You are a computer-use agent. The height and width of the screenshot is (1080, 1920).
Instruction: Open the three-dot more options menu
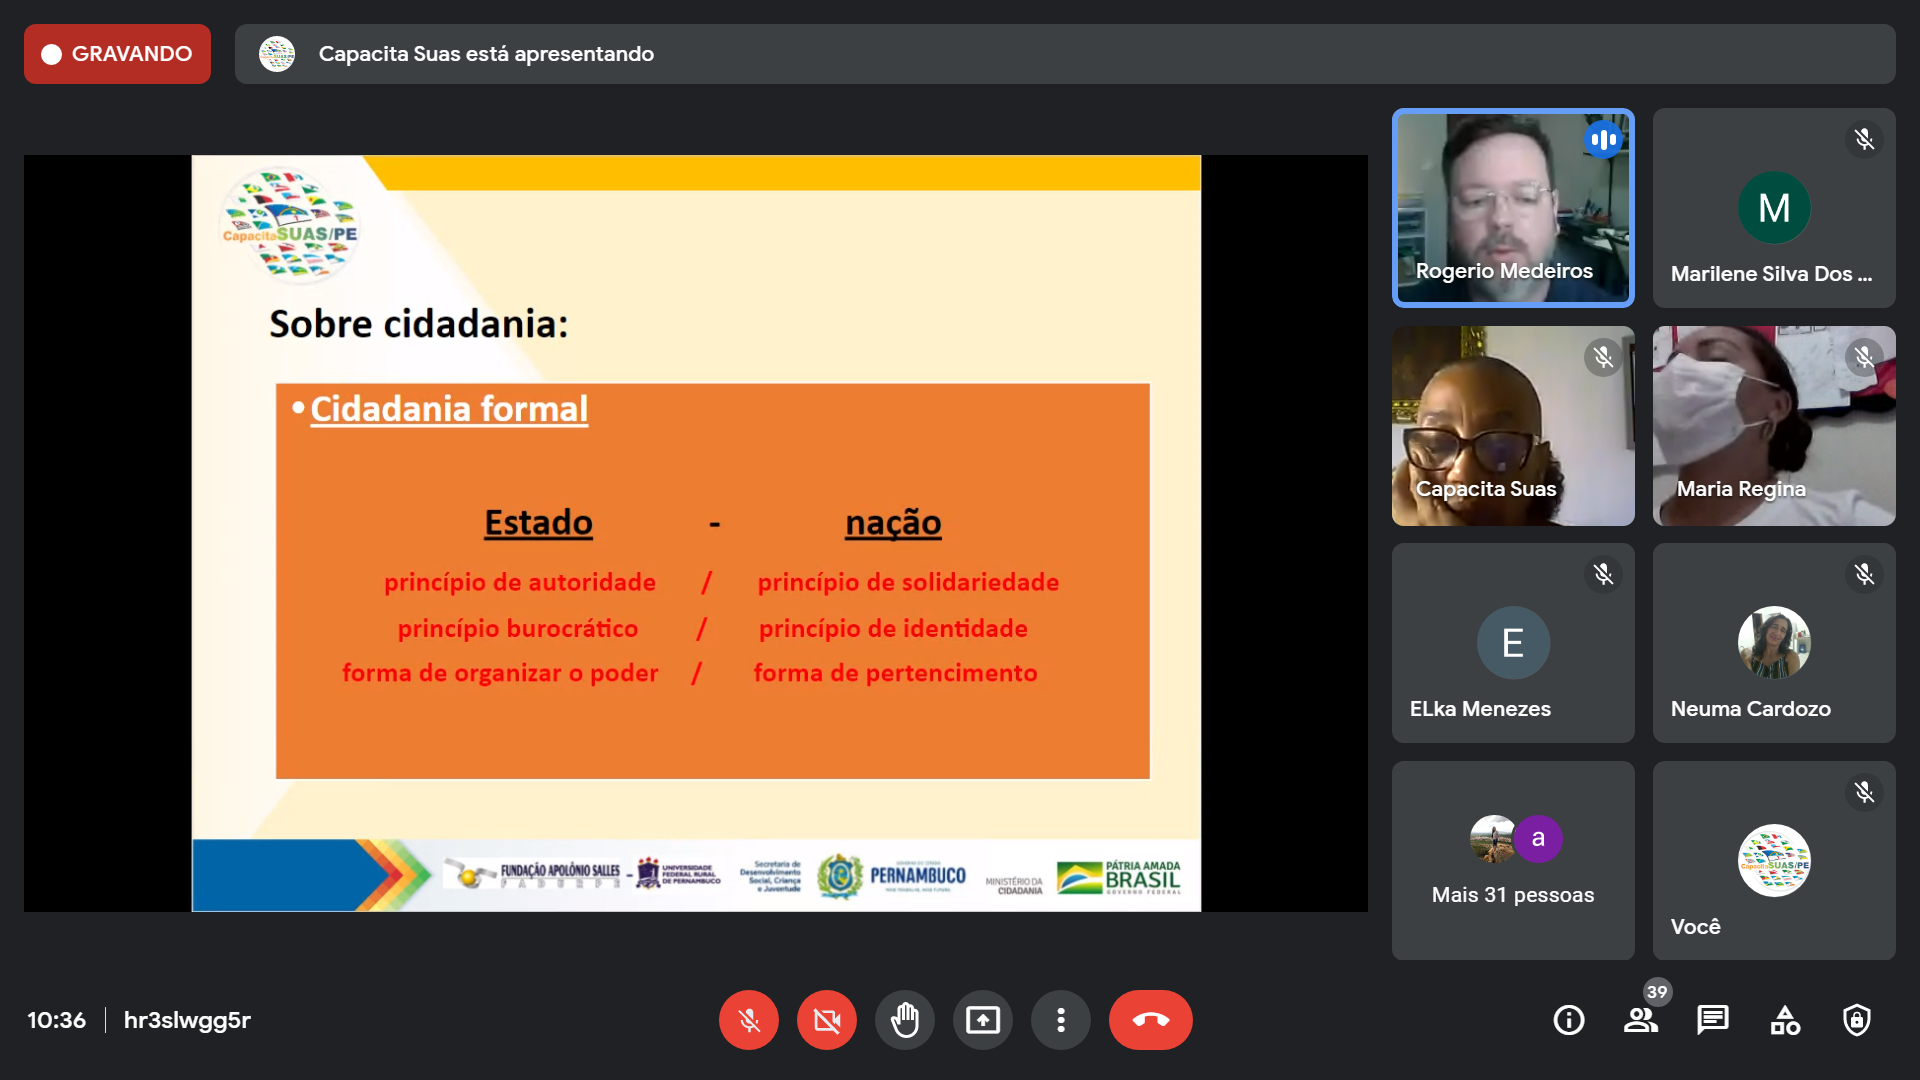click(x=1060, y=1020)
